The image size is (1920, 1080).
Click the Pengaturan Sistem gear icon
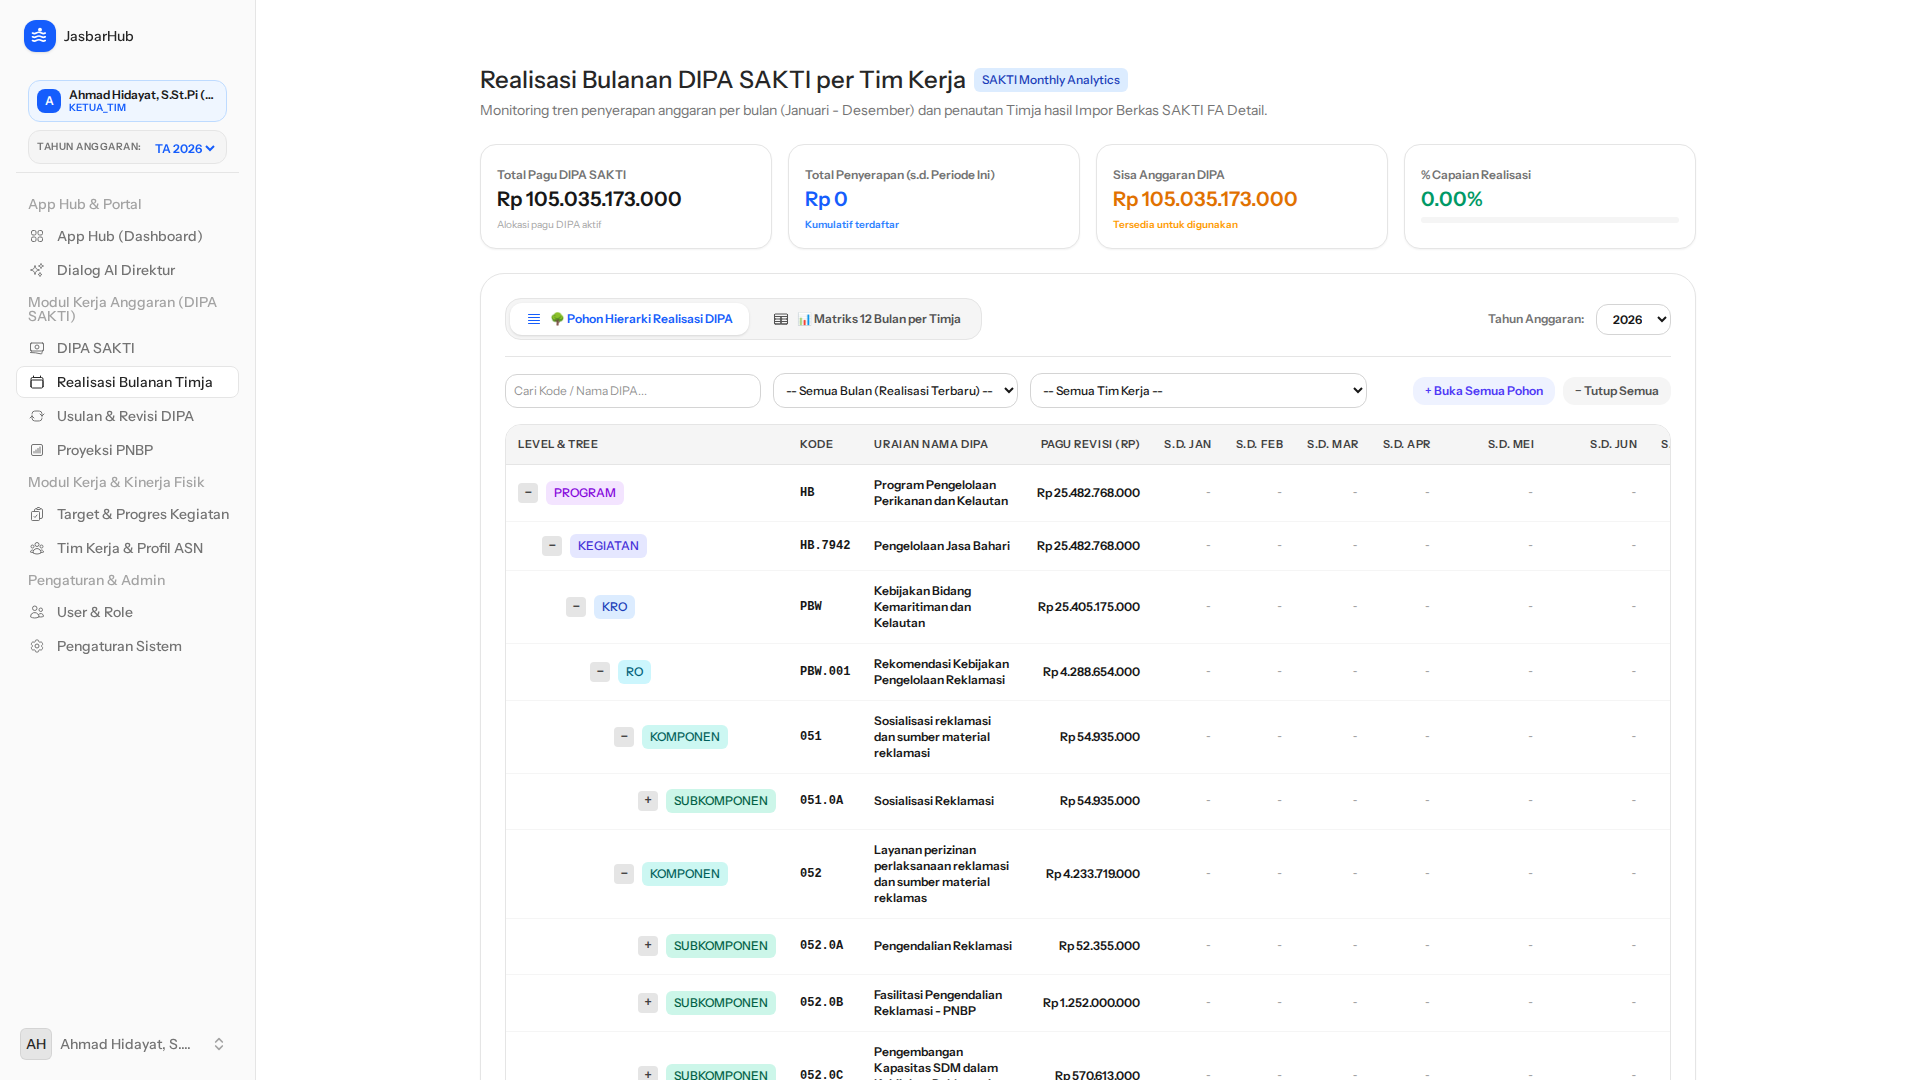click(x=37, y=646)
